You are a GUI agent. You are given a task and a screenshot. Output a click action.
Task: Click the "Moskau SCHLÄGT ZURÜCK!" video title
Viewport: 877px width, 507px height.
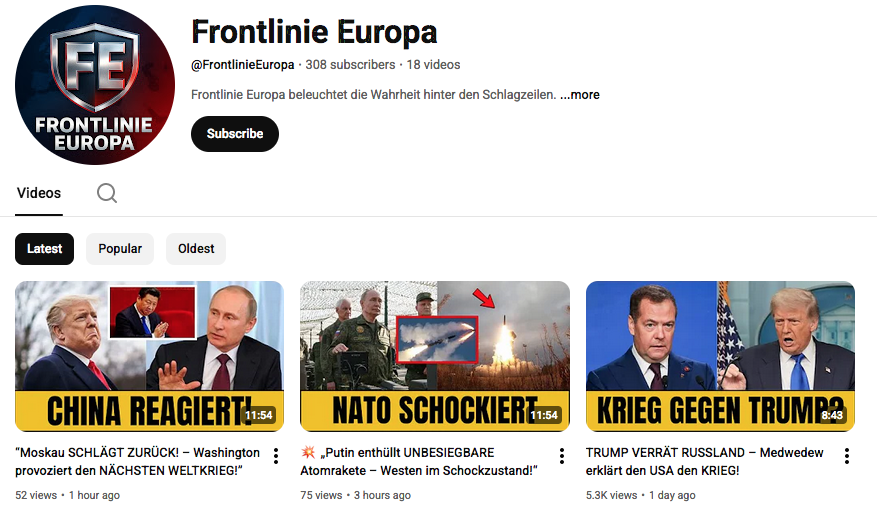tap(138, 461)
